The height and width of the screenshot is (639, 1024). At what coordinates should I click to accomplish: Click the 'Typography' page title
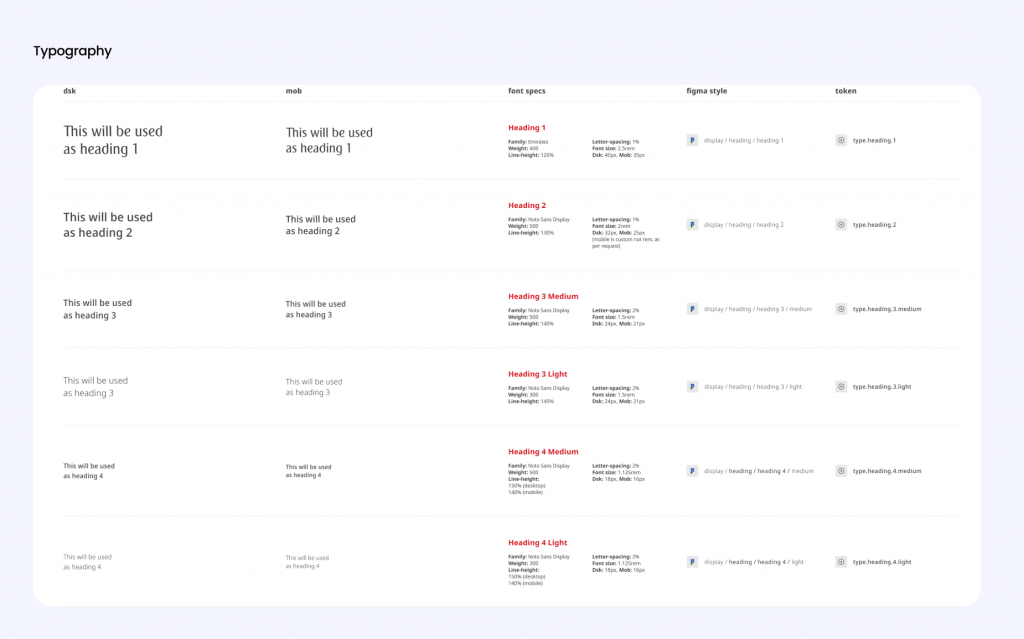pos(72,51)
